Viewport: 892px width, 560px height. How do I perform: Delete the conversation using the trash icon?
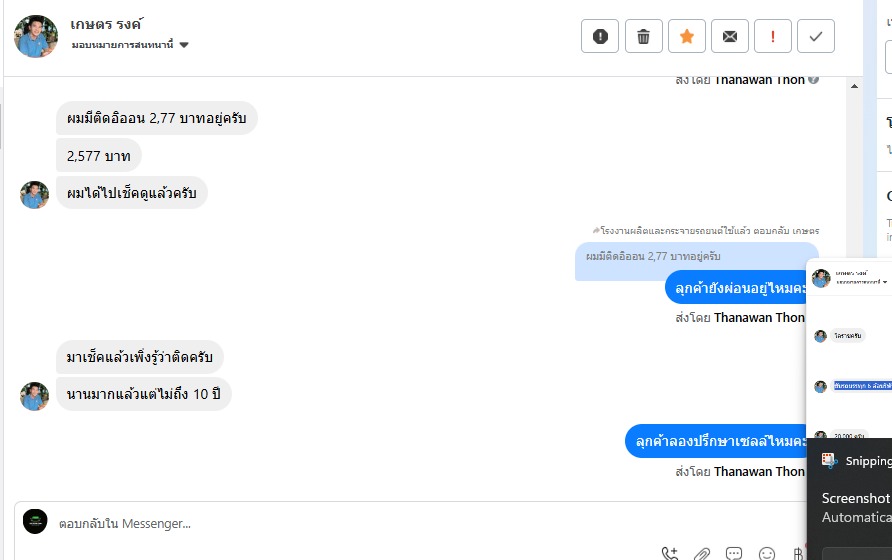click(x=643, y=36)
